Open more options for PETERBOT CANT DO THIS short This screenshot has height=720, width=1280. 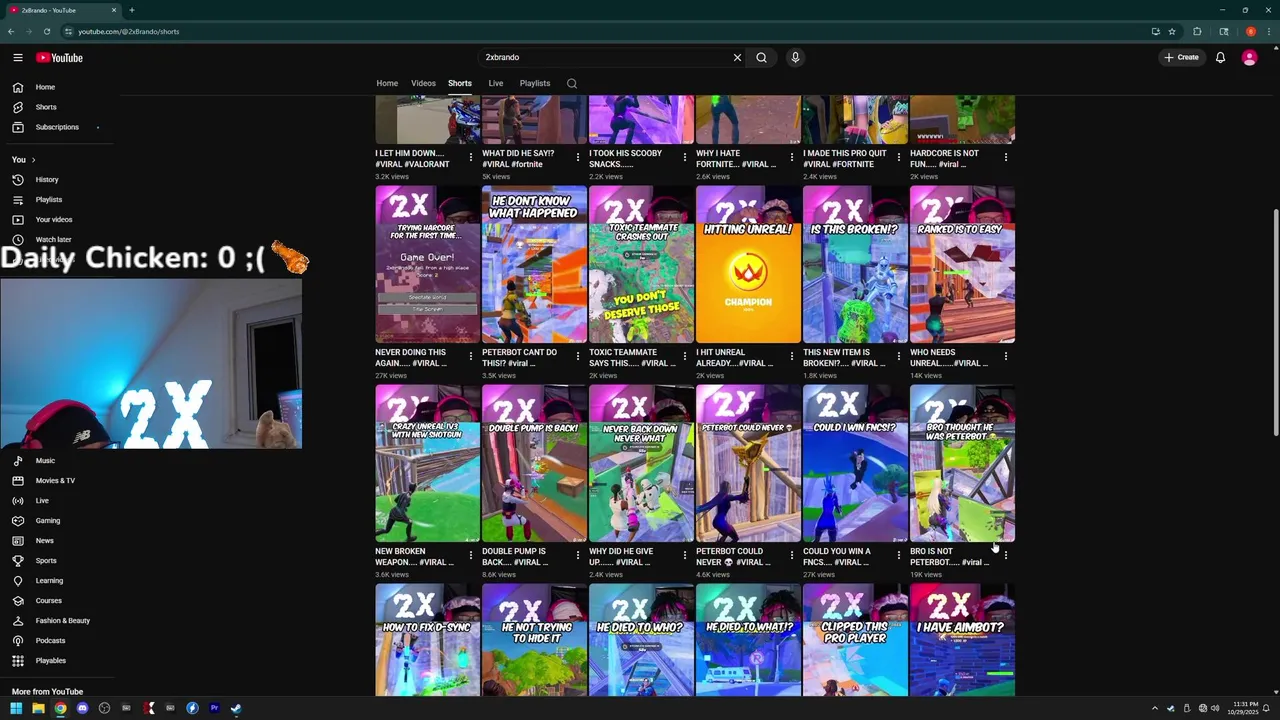[578, 356]
